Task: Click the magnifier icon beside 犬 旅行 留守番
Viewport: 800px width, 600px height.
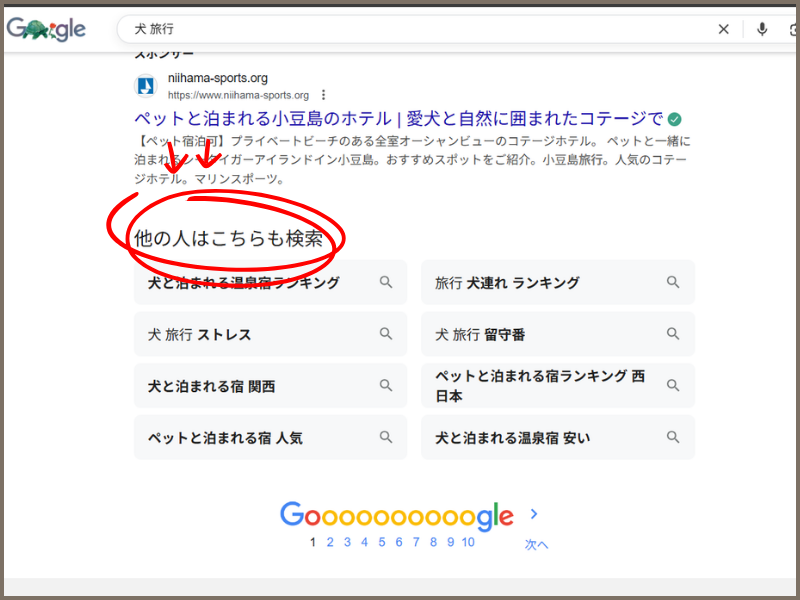Action: click(x=673, y=334)
